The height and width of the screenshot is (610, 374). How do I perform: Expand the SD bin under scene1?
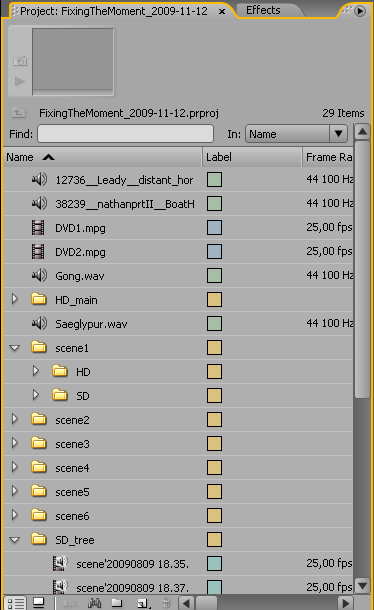point(35,395)
